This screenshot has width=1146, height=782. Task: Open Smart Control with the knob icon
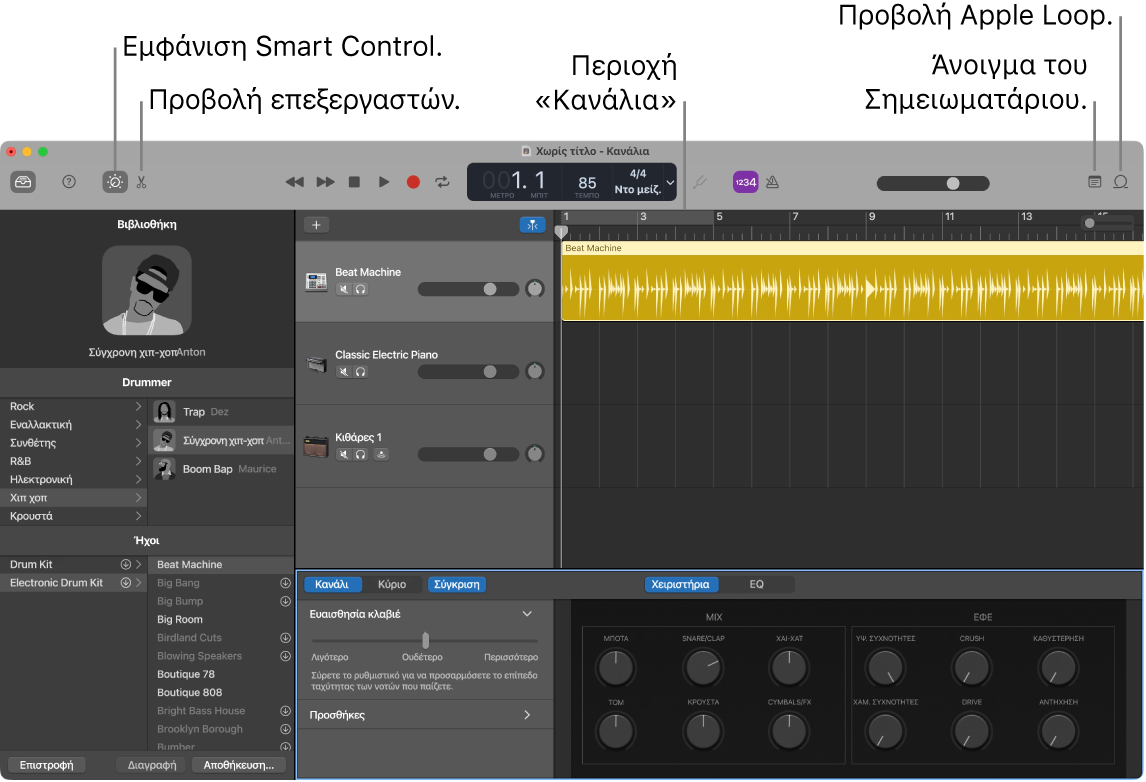coord(114,182)
